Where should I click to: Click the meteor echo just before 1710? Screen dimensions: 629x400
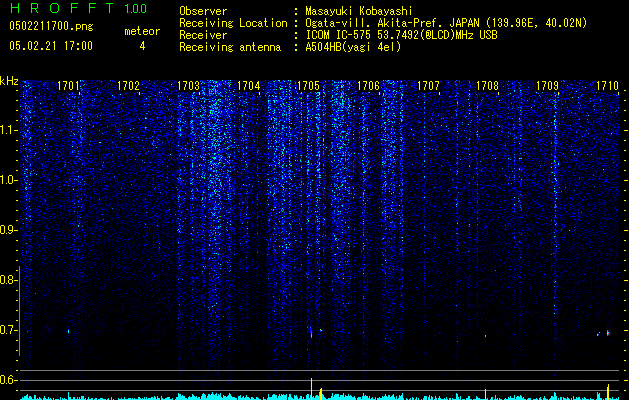(608, 333)
